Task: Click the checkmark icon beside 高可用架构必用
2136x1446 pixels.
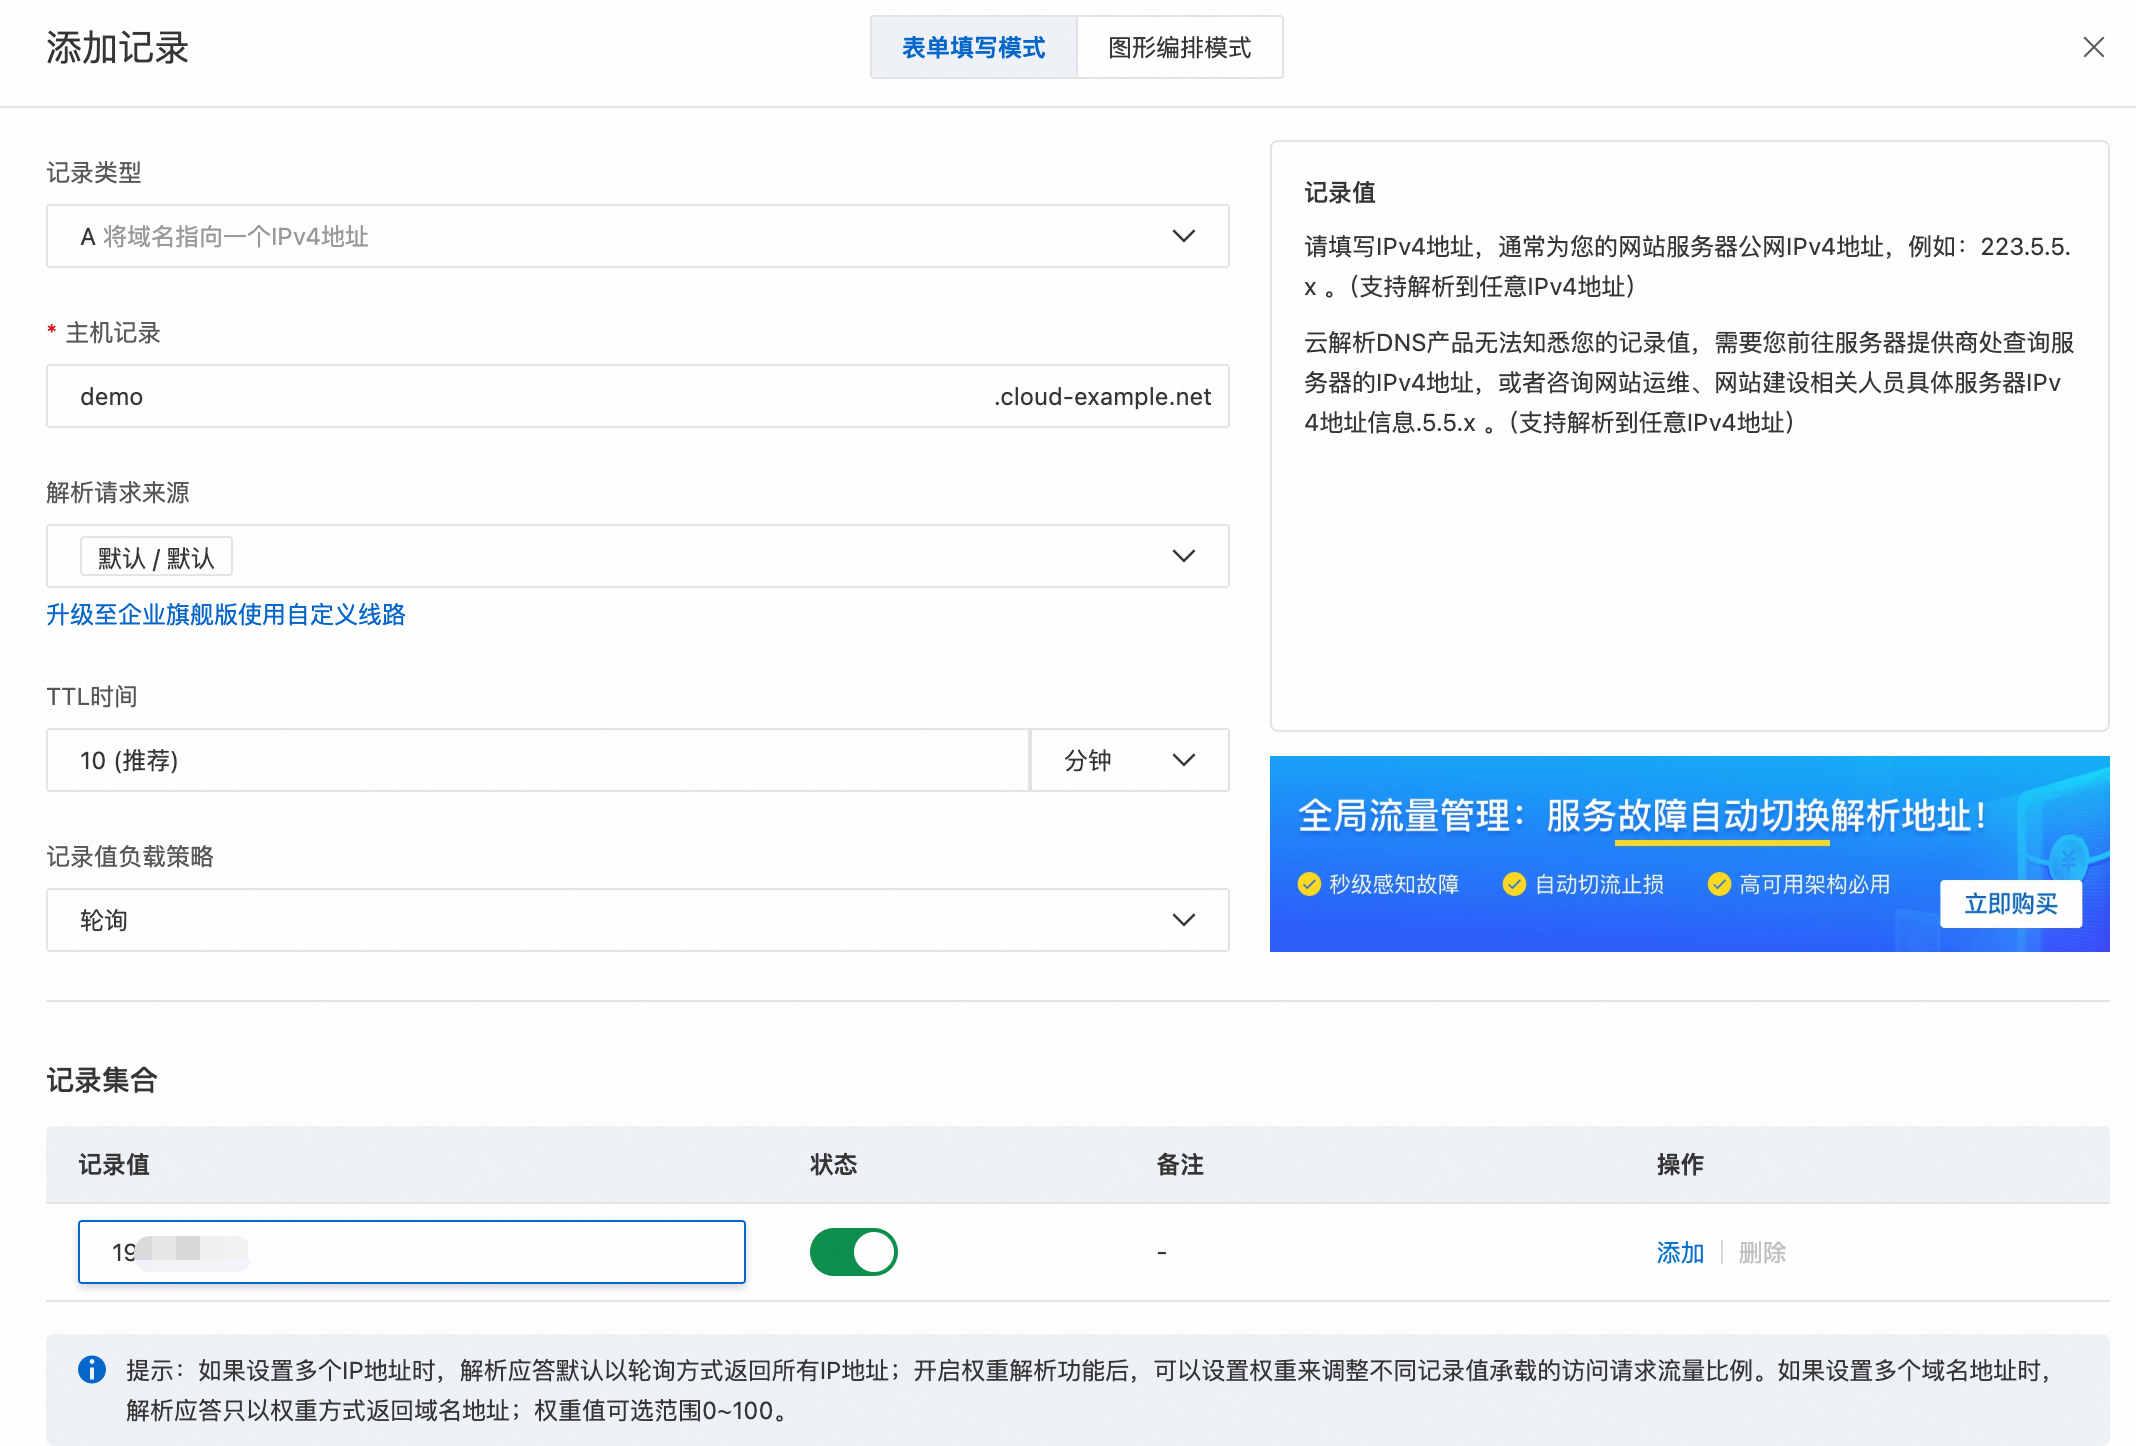Action: pos(1719,884)
